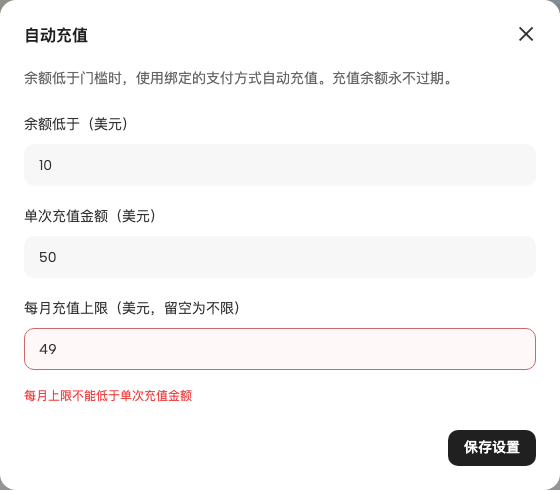Focus the red-outlined 每月充值上限 input field
Screen dimensions: 560x490
pyautogui.click(x=280, y=349)
